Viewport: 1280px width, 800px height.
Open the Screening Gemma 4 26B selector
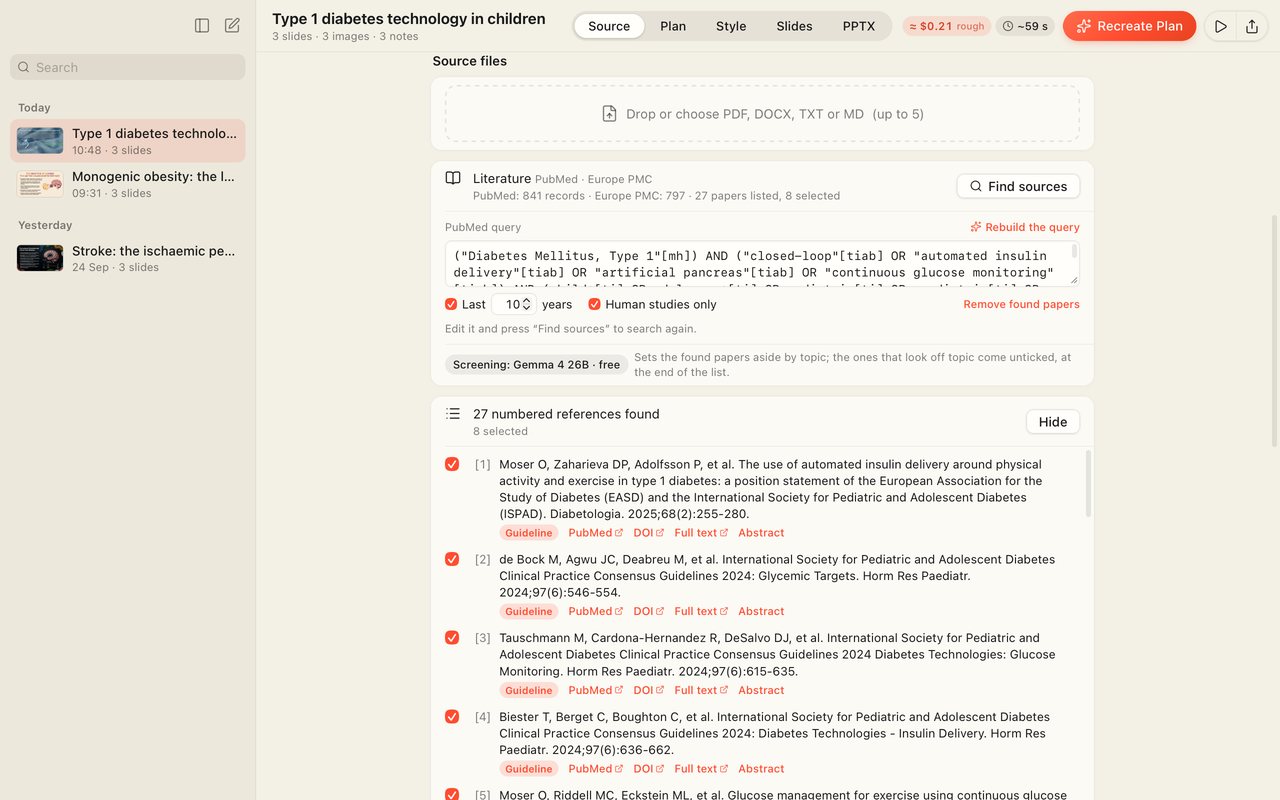pyautogui.click(x=536, y=365)
